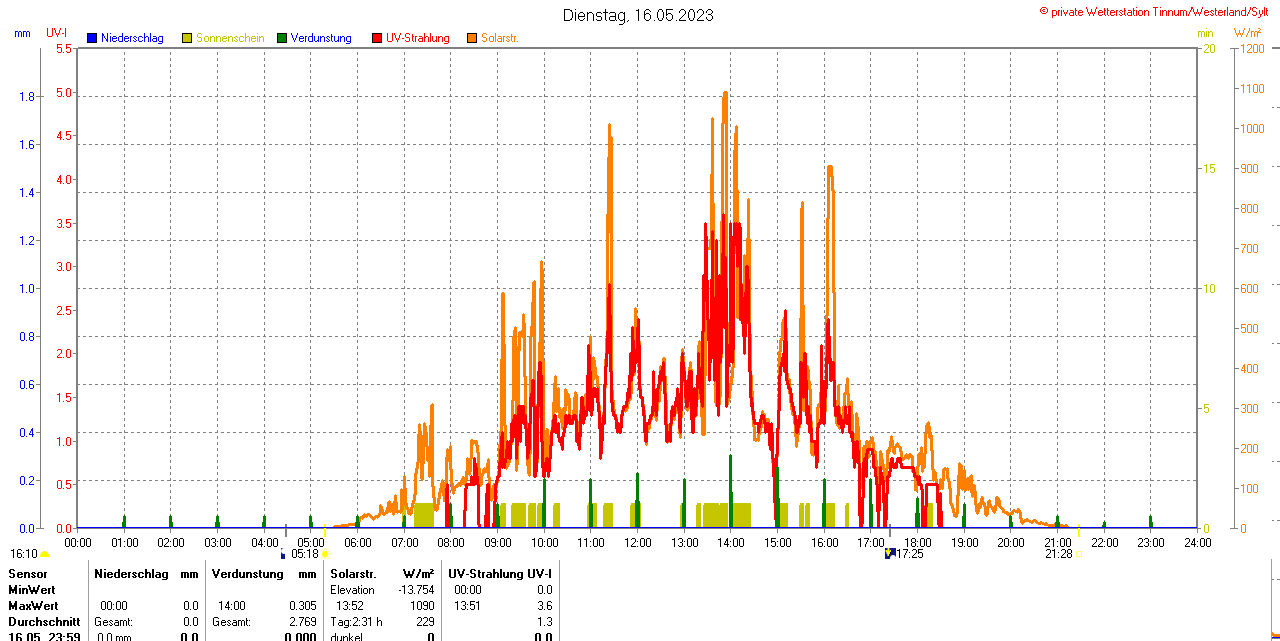Click the sunrise sun icon at 05:18
This screenshot has height=641, width=1280.
tap(324, 553)
